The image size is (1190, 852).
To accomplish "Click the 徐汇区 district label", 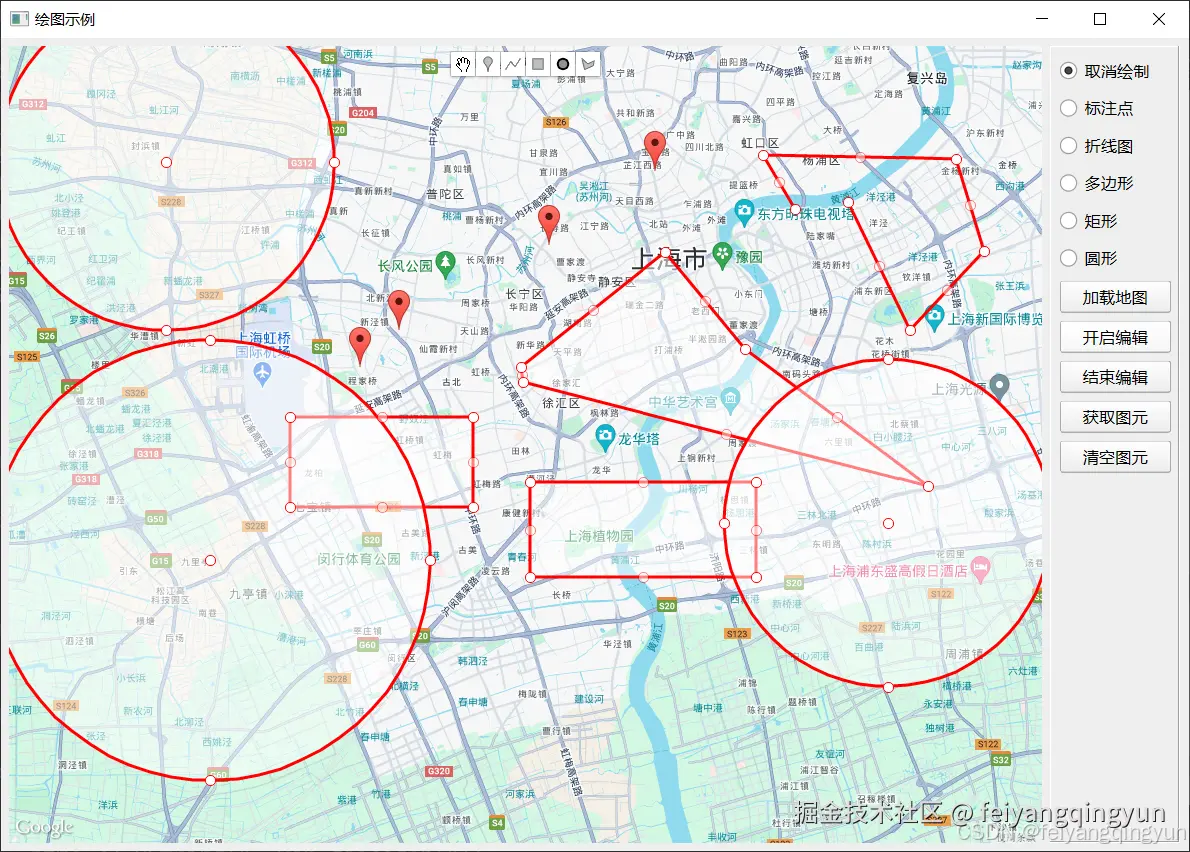I will coord(561,403).
